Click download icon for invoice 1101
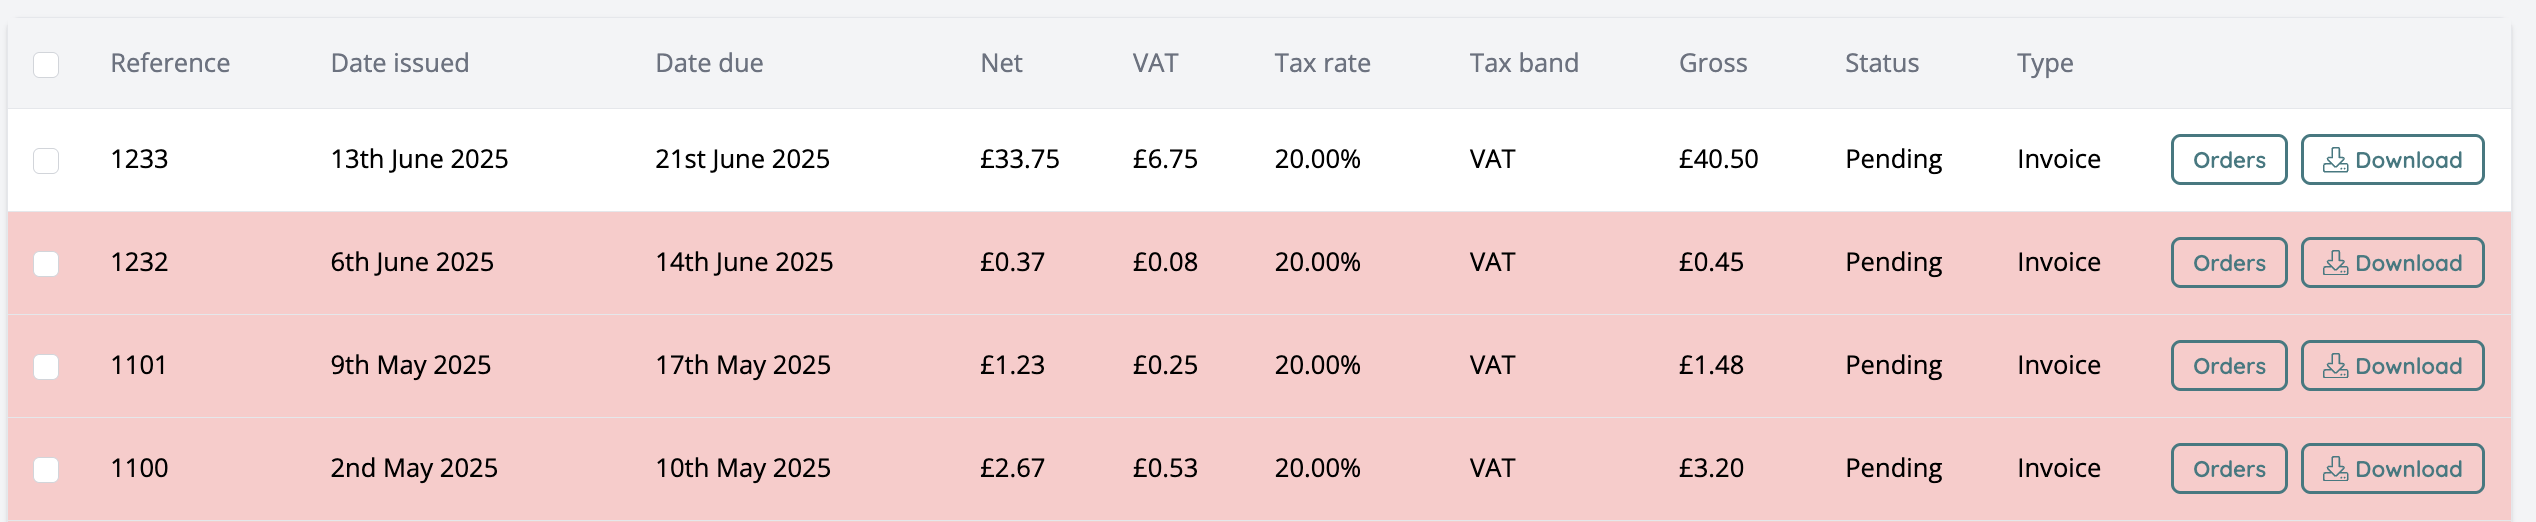Viewport: 2536px width, 522px height. (x=2335, y=366)
